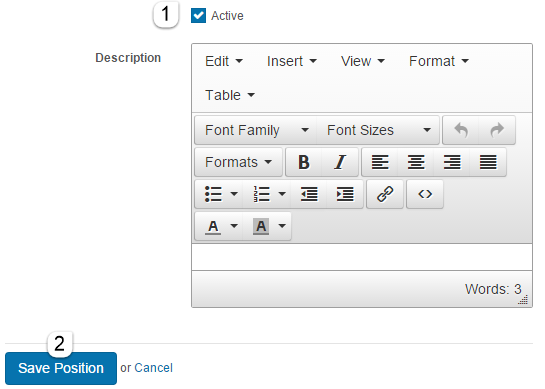Viewport: 545px width, 389px height.
Task: Toggle italic formatting
Action: tap(340, 162)
